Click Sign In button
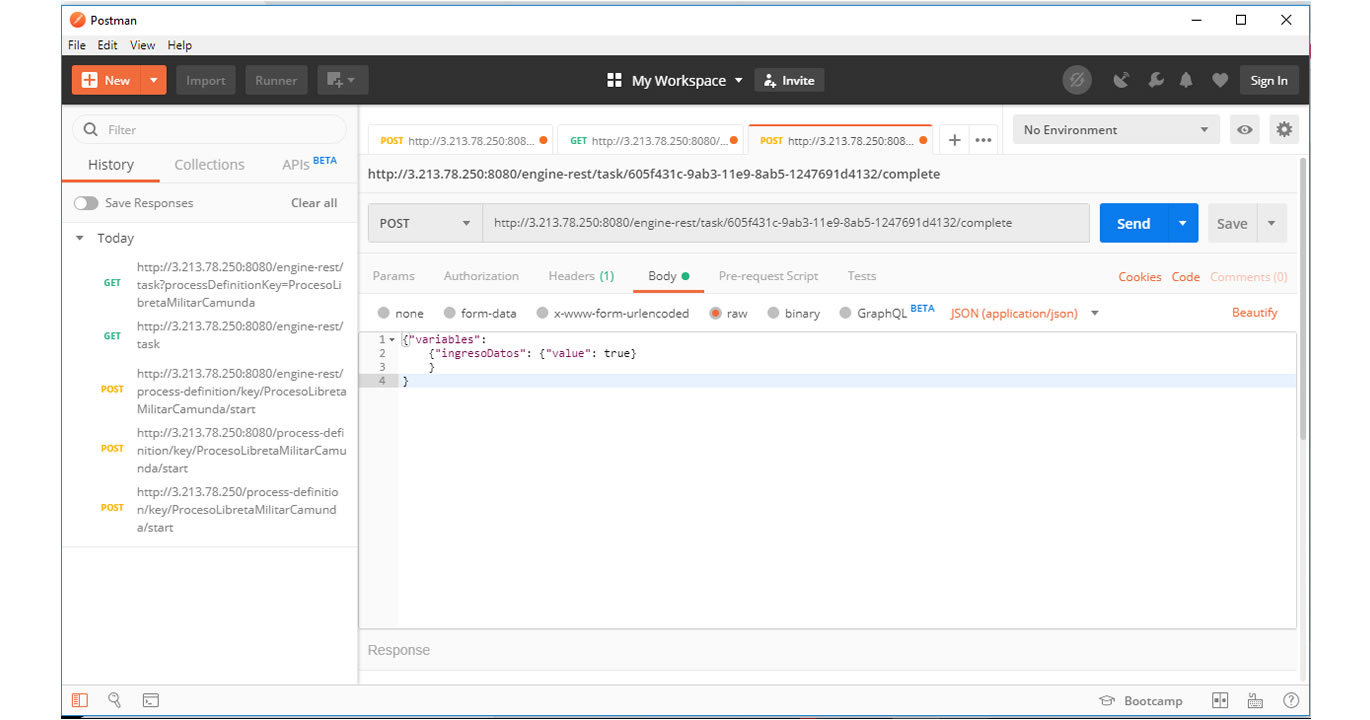This screenshot has width=1370, height=720. tap(1269, 80)
